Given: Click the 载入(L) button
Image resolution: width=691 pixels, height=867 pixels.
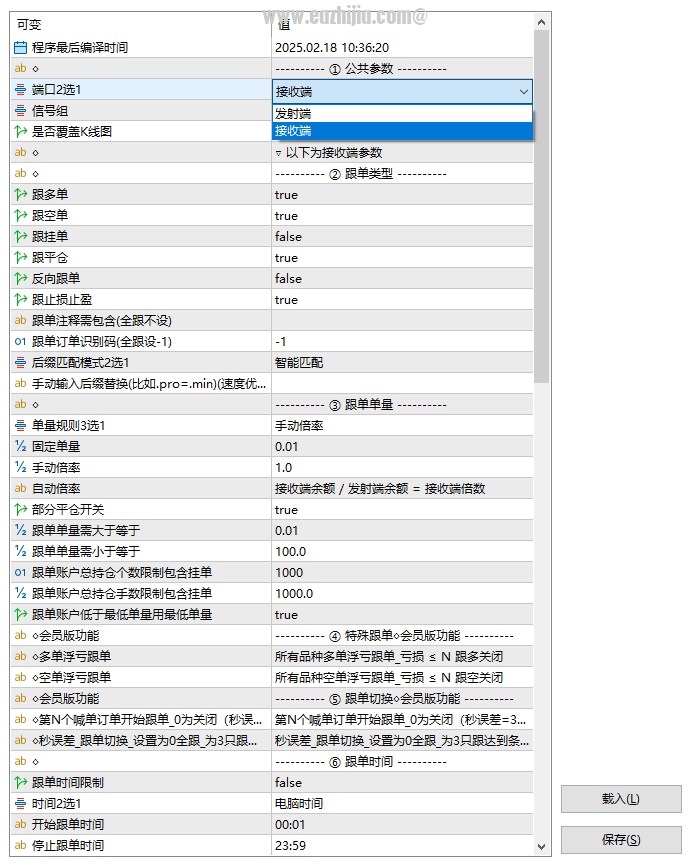Looking at the screenshot, I should pyautogui.click(x=621, y=798).
